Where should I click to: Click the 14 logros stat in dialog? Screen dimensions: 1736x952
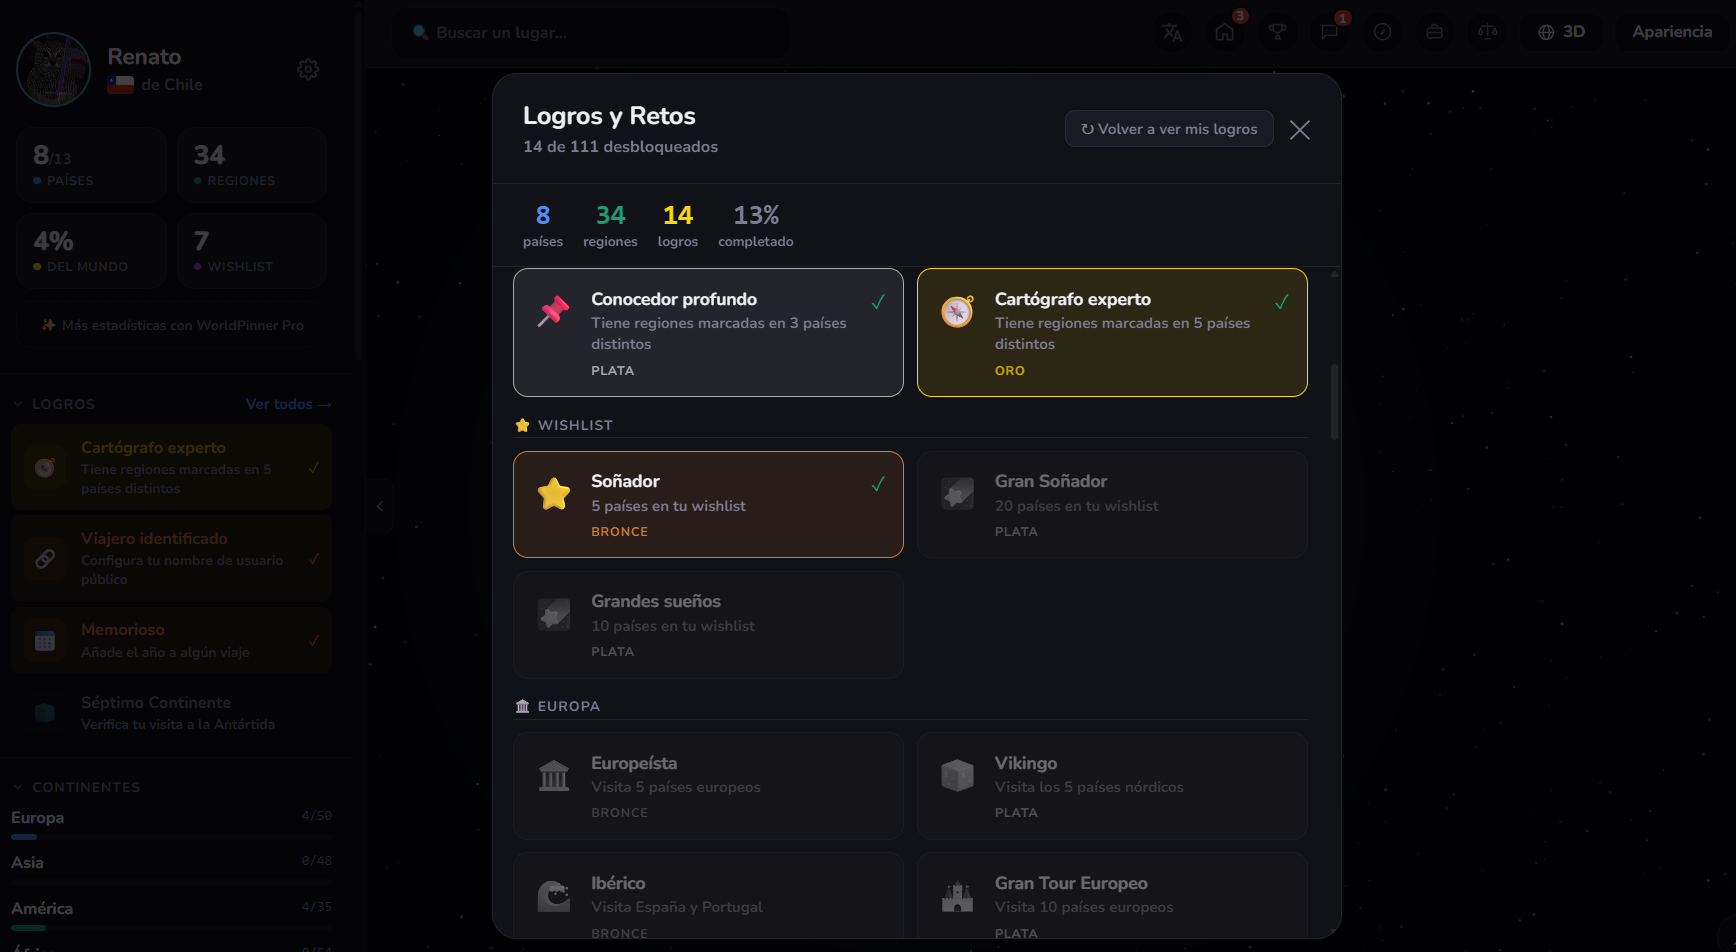tap(678, 226)
